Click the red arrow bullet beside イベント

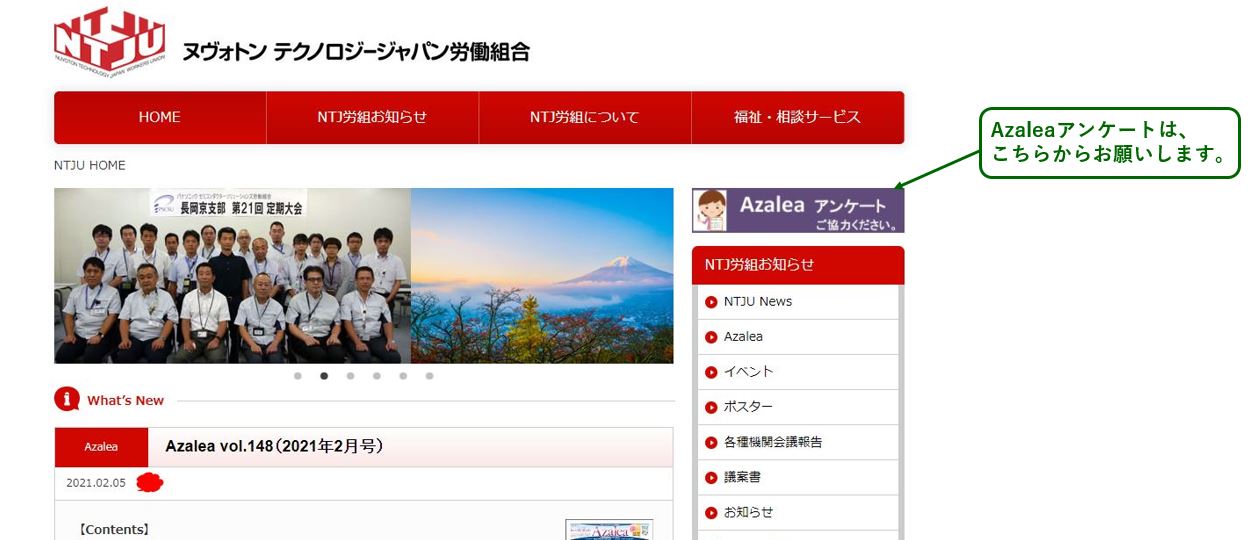(711, 372)
